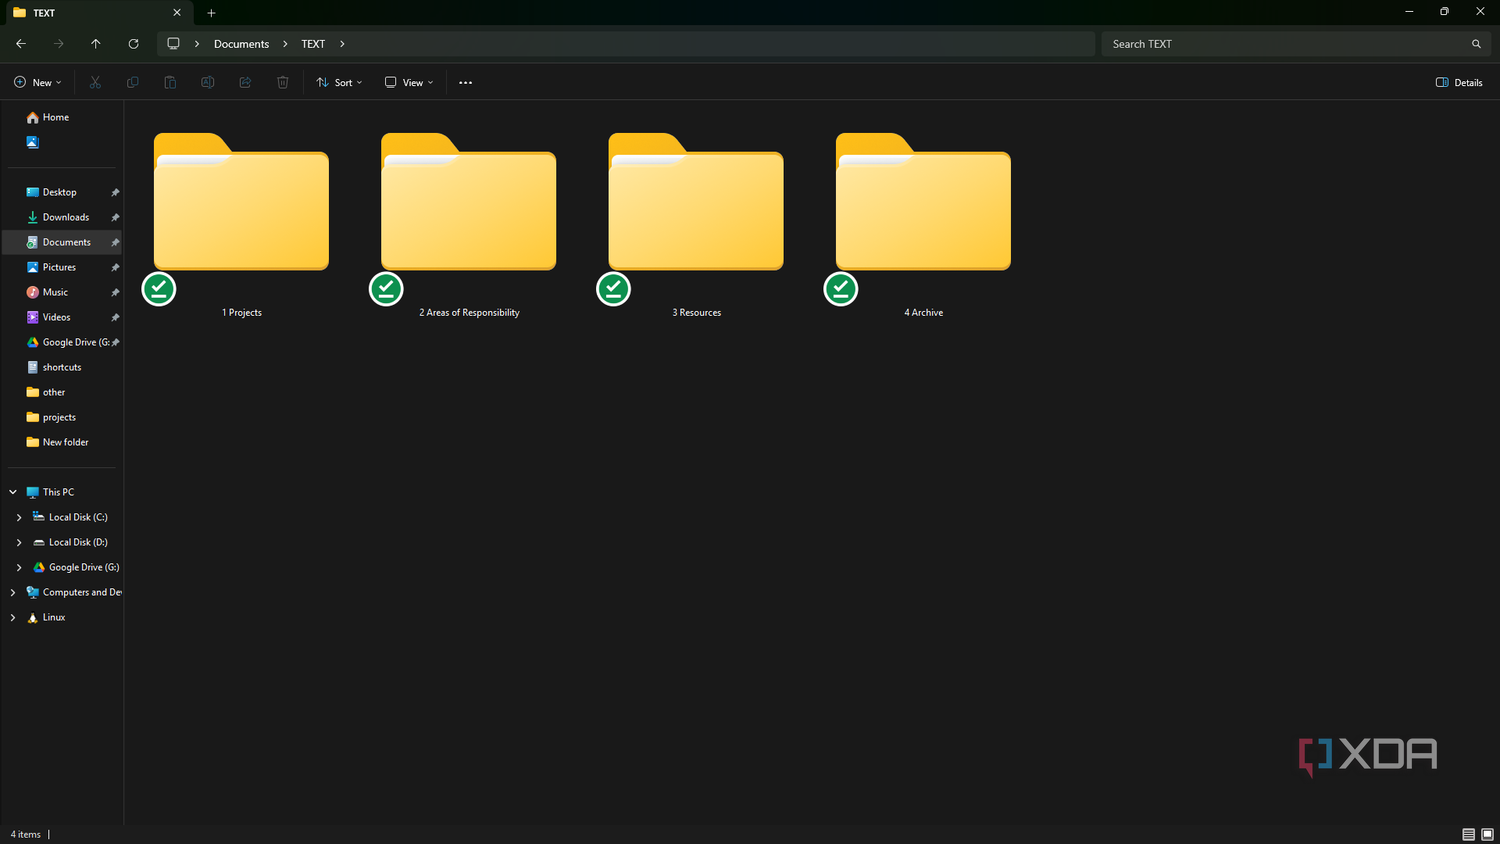The width and height of the screenshot is (1500, 844).
Task: Open the See more options menu
Action: (465, 82)
